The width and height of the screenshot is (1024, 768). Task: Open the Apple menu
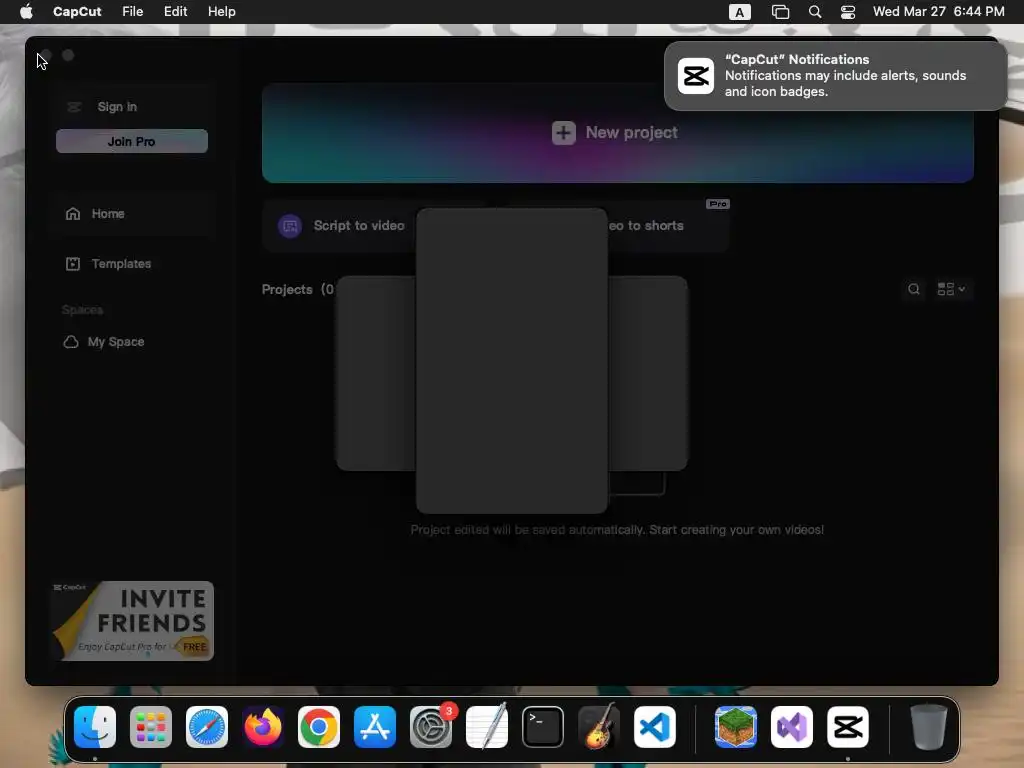click(26, 12)
